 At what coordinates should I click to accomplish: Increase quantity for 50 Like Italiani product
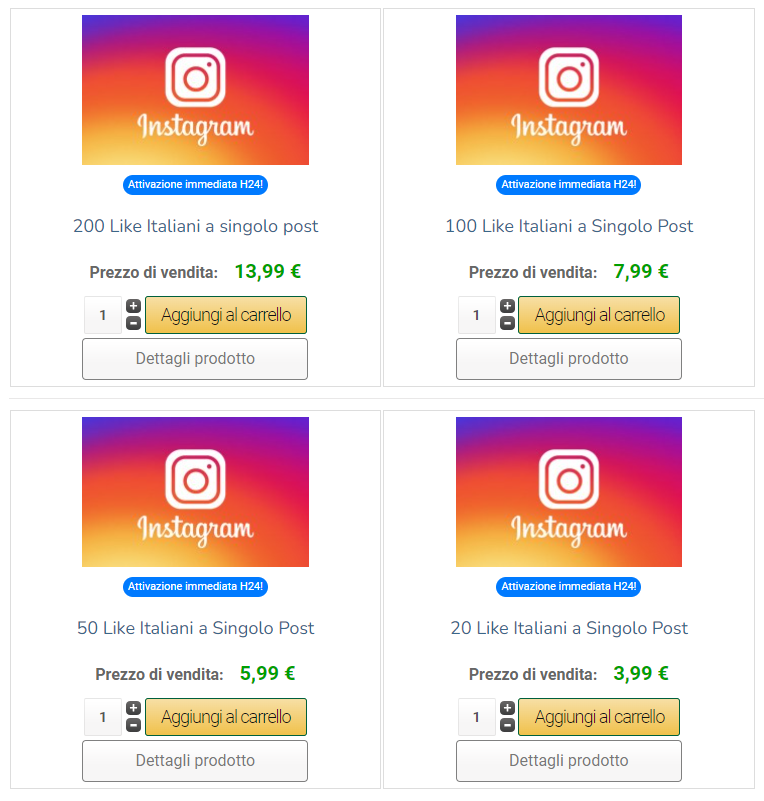134,708
